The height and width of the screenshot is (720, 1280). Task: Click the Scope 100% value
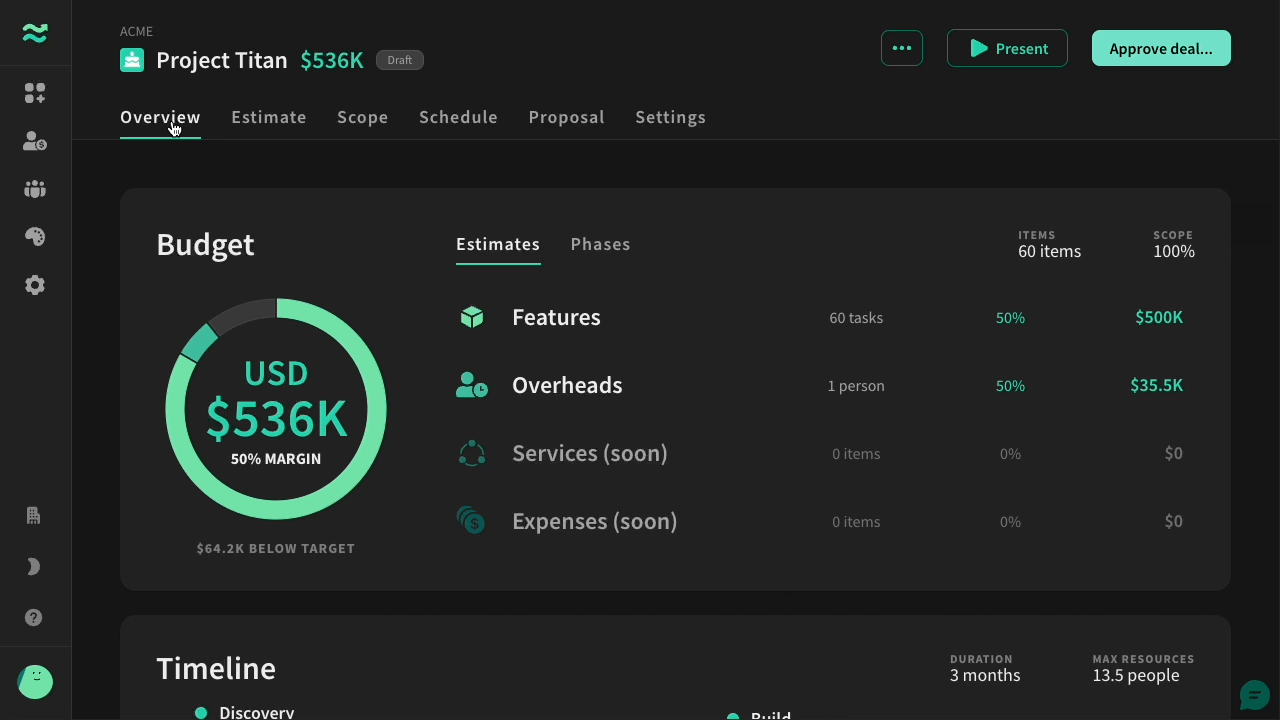[1174, 251]
